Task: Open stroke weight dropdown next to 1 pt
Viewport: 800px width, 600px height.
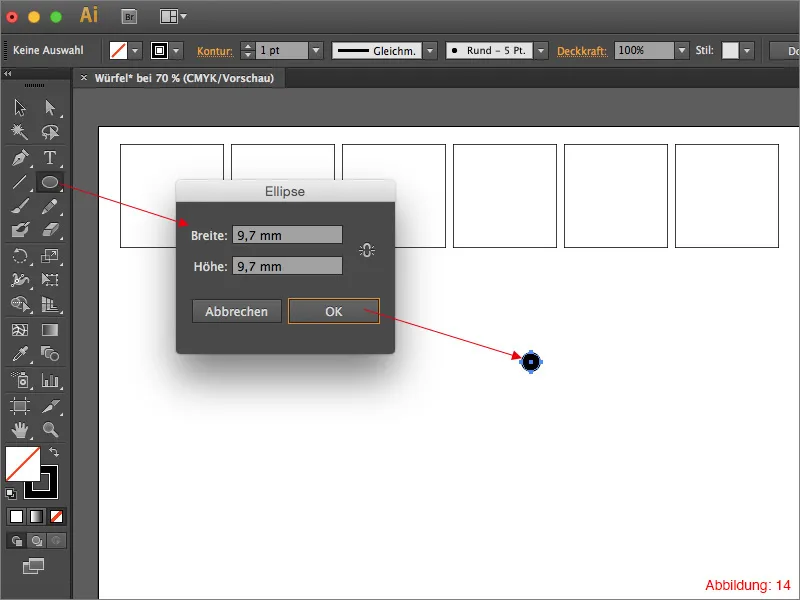Action: 316,51
